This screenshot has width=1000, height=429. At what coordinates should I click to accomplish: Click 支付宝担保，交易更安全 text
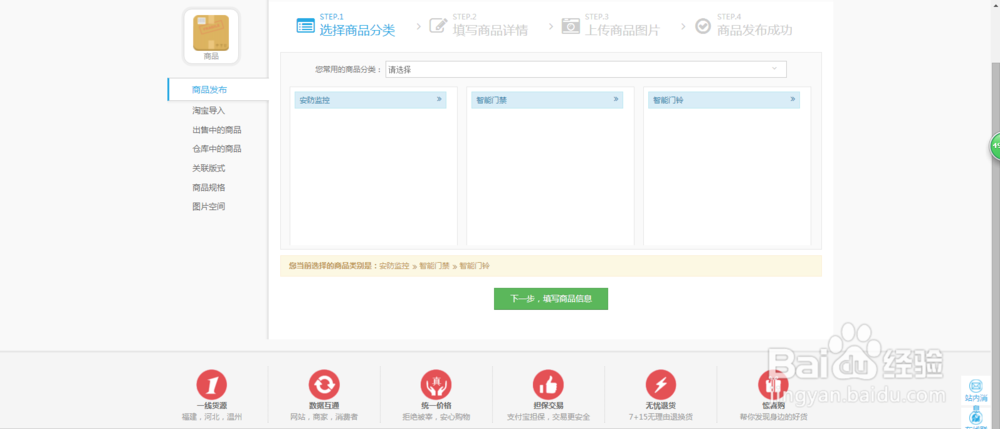548,418
